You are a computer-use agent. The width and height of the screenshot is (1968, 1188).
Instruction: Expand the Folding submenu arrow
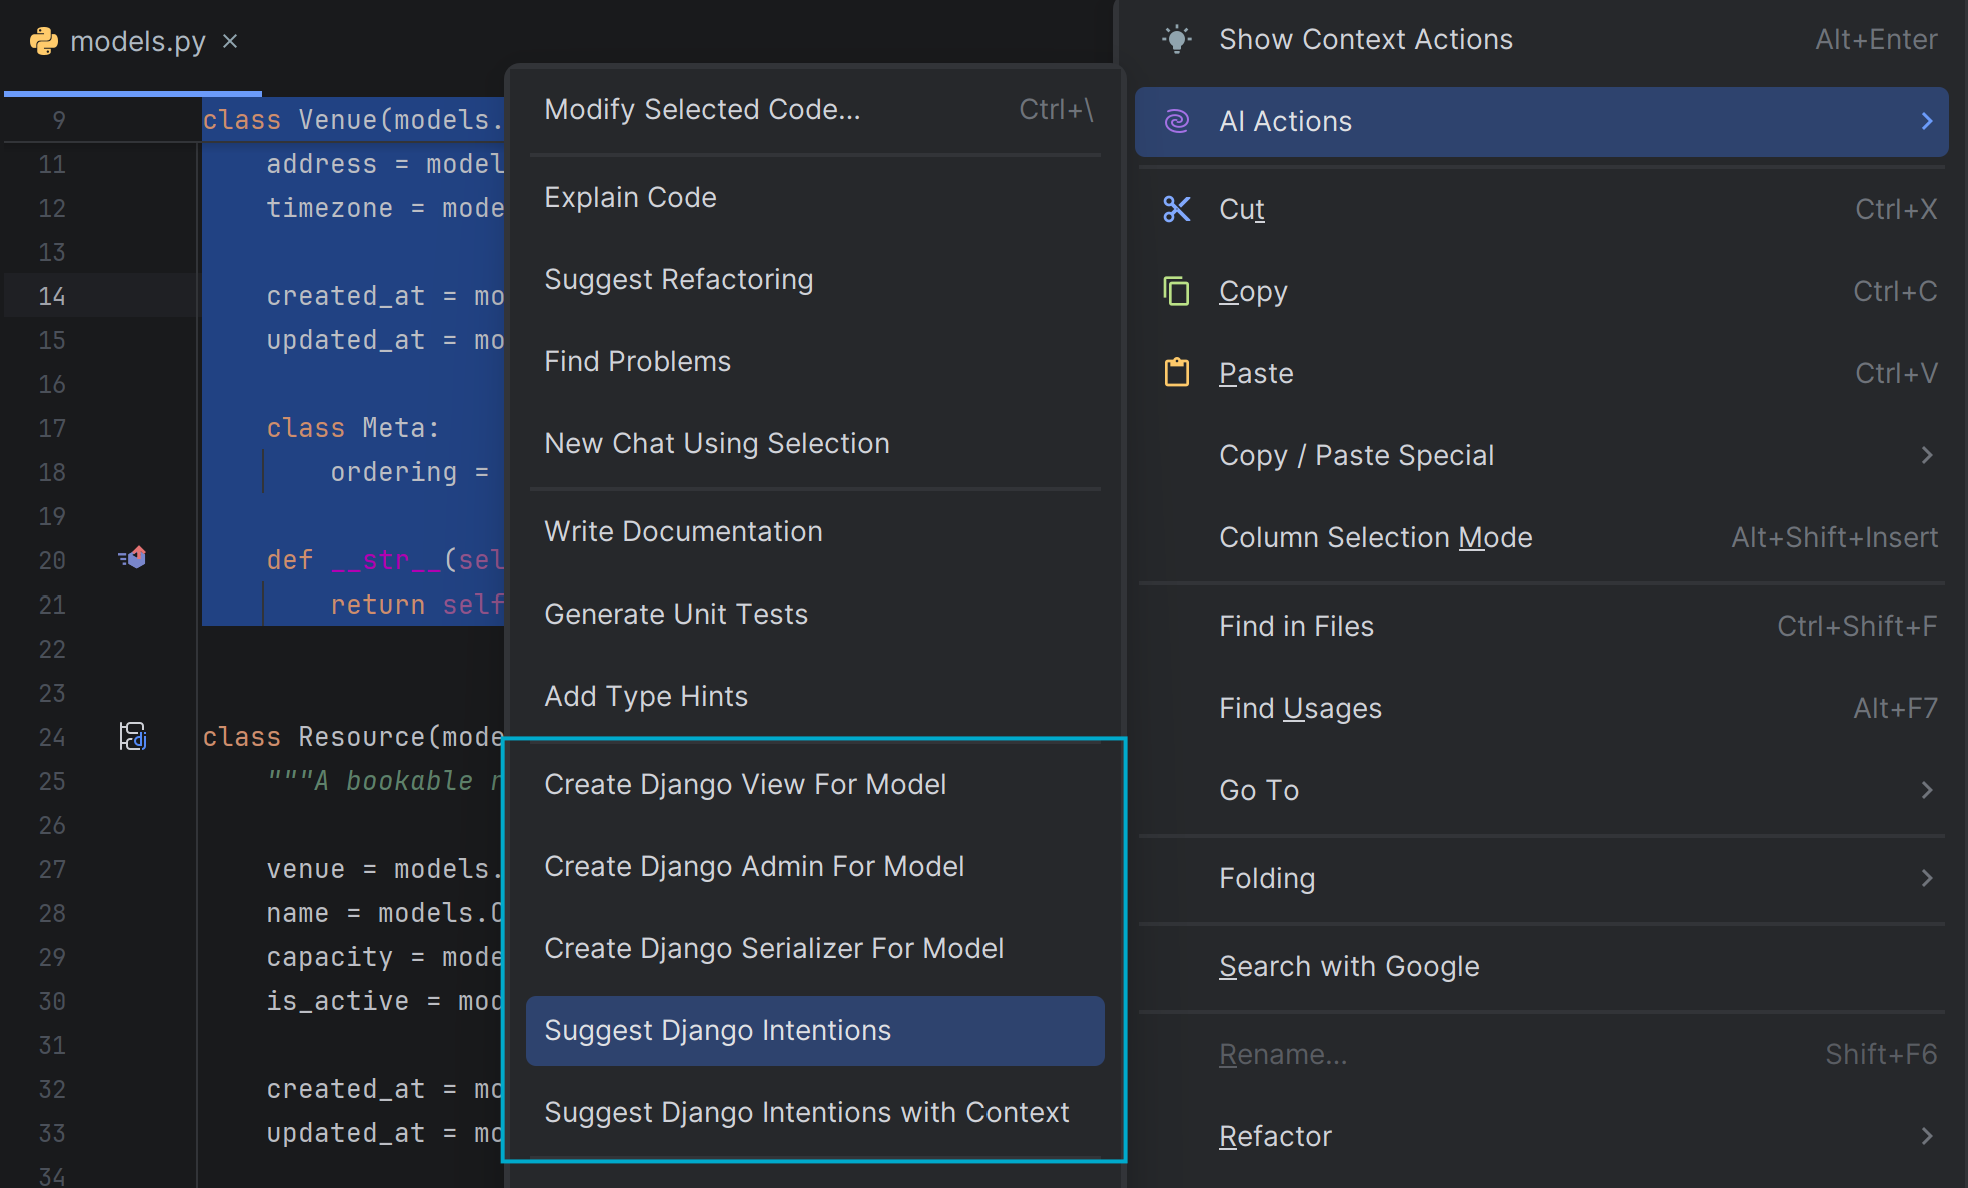[1927, 878]
